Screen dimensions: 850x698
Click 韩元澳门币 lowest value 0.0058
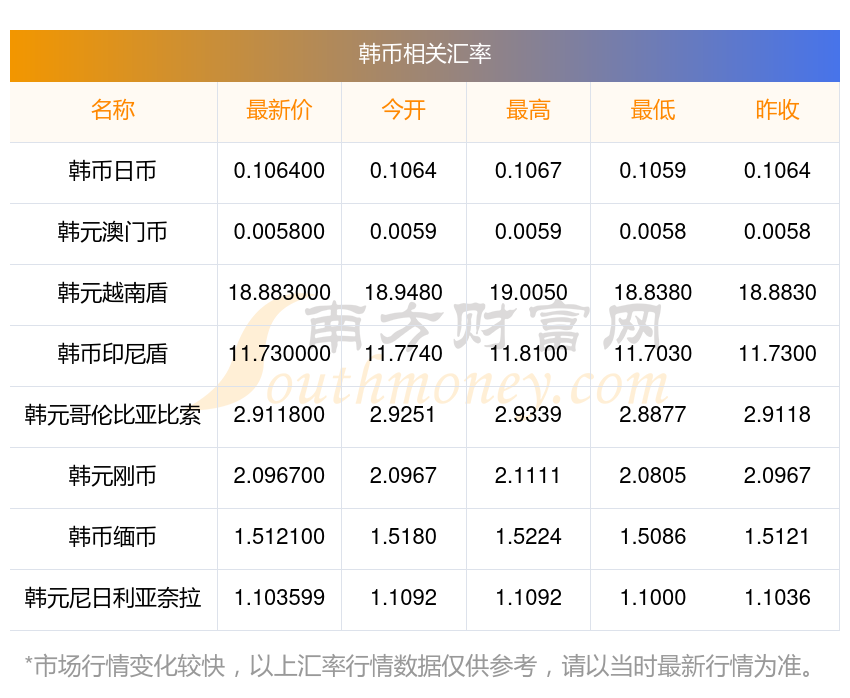pos(653,232)
